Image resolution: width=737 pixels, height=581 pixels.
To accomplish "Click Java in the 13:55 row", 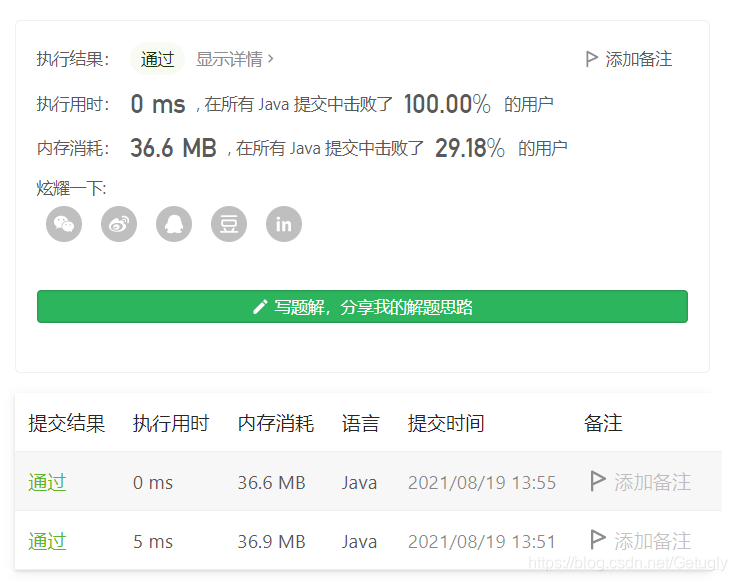I will 360,483.
